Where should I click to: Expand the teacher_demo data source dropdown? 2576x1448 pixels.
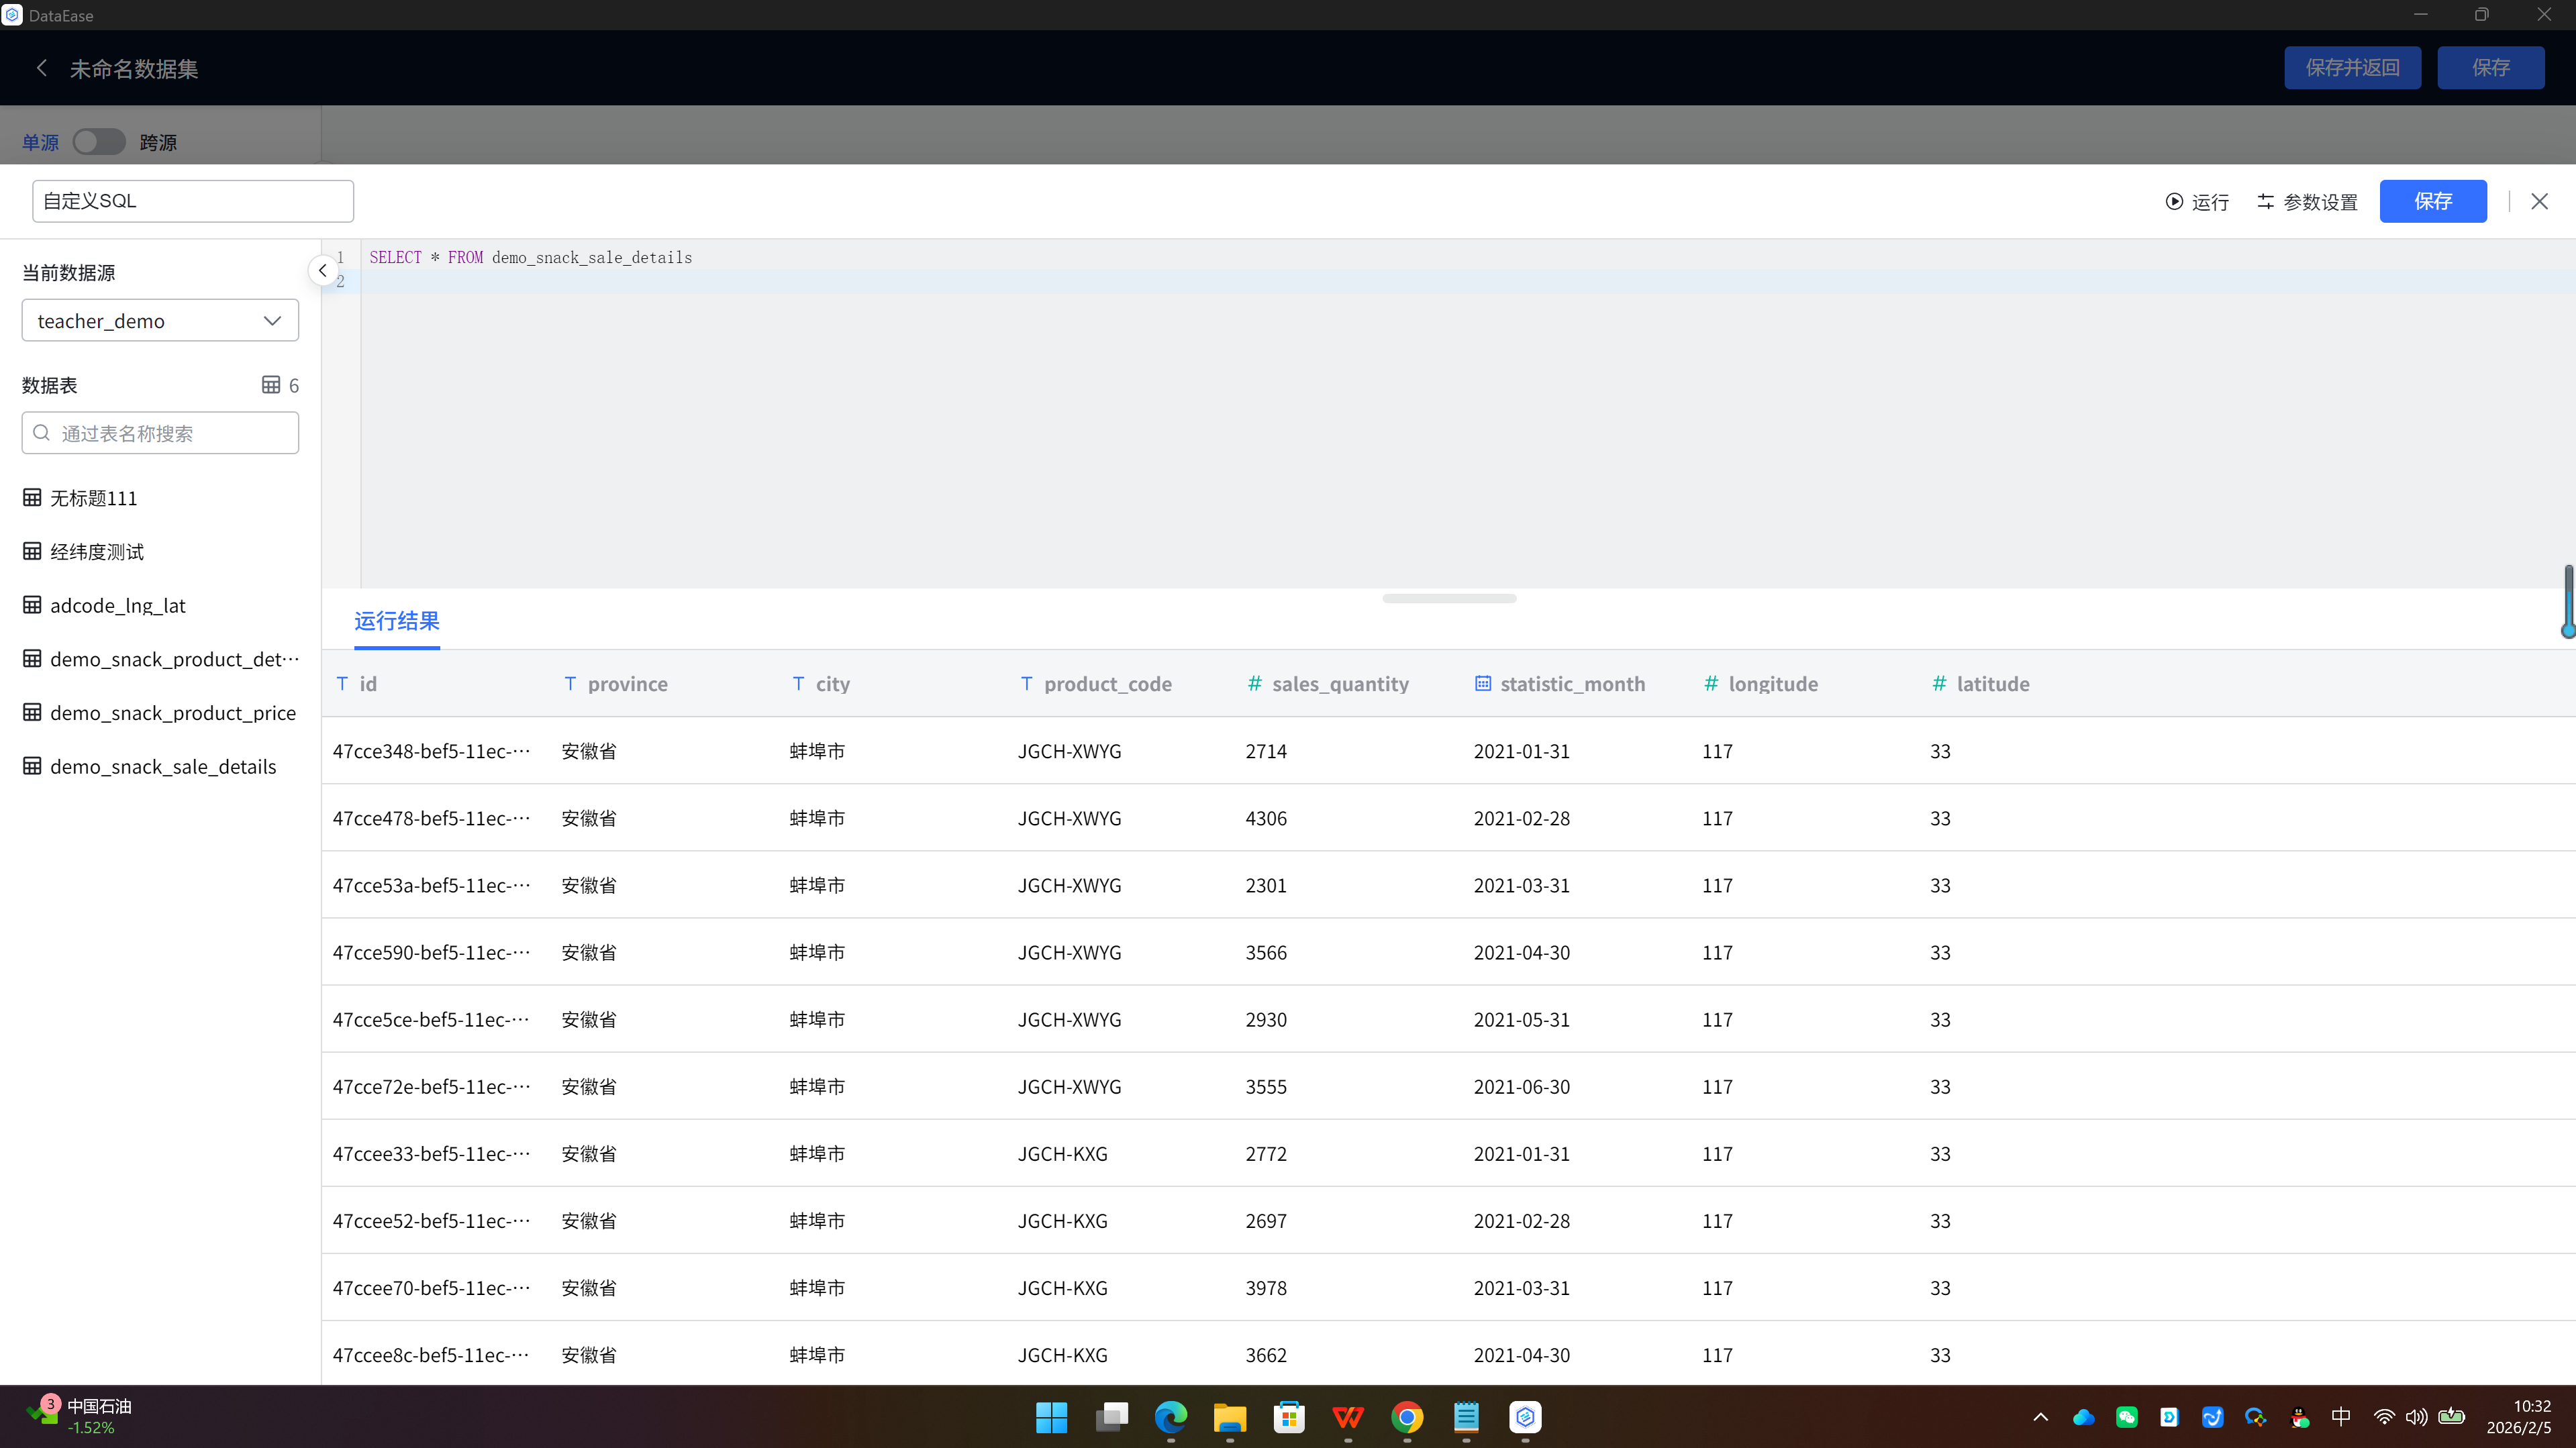[160, 321]
